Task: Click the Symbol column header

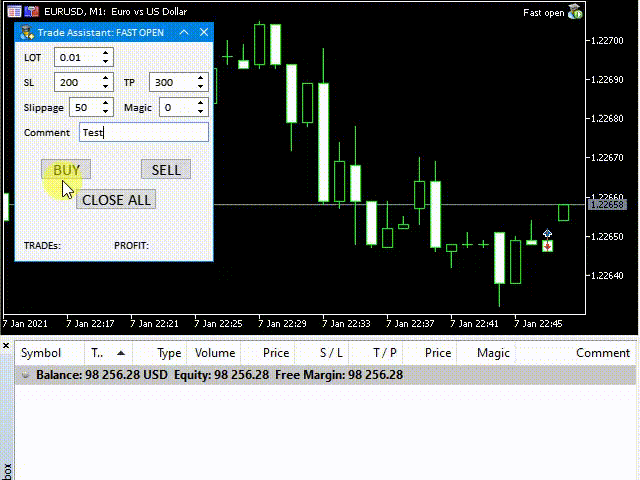Action: point(42,353)
